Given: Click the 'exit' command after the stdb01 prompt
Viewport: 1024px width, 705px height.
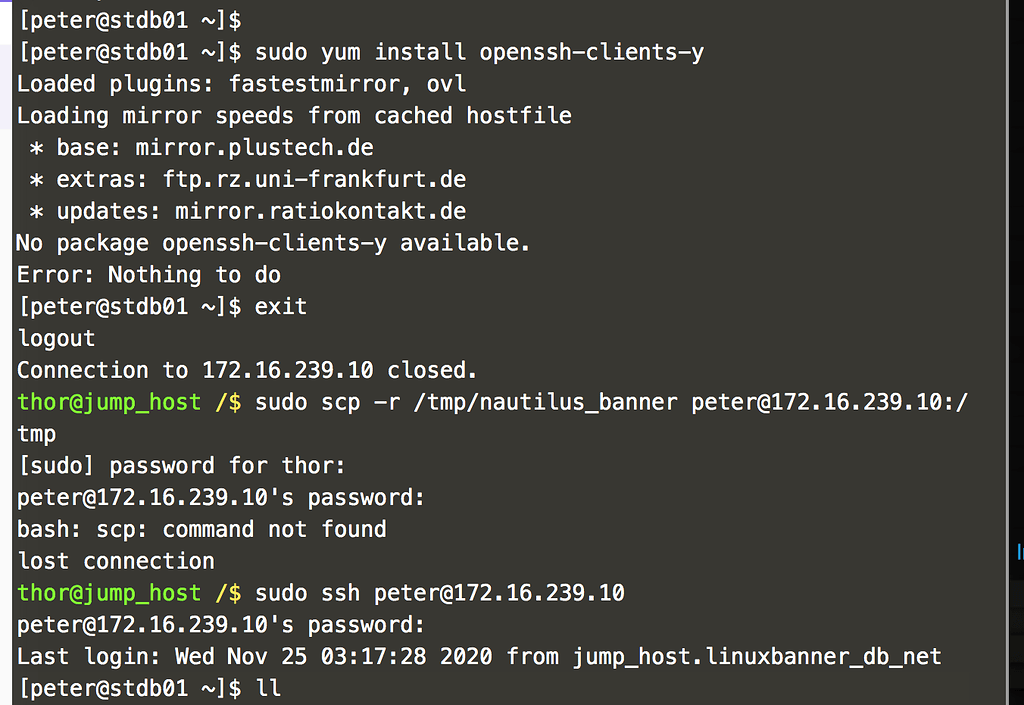Looking at the screenshot, I should (281, 306).
